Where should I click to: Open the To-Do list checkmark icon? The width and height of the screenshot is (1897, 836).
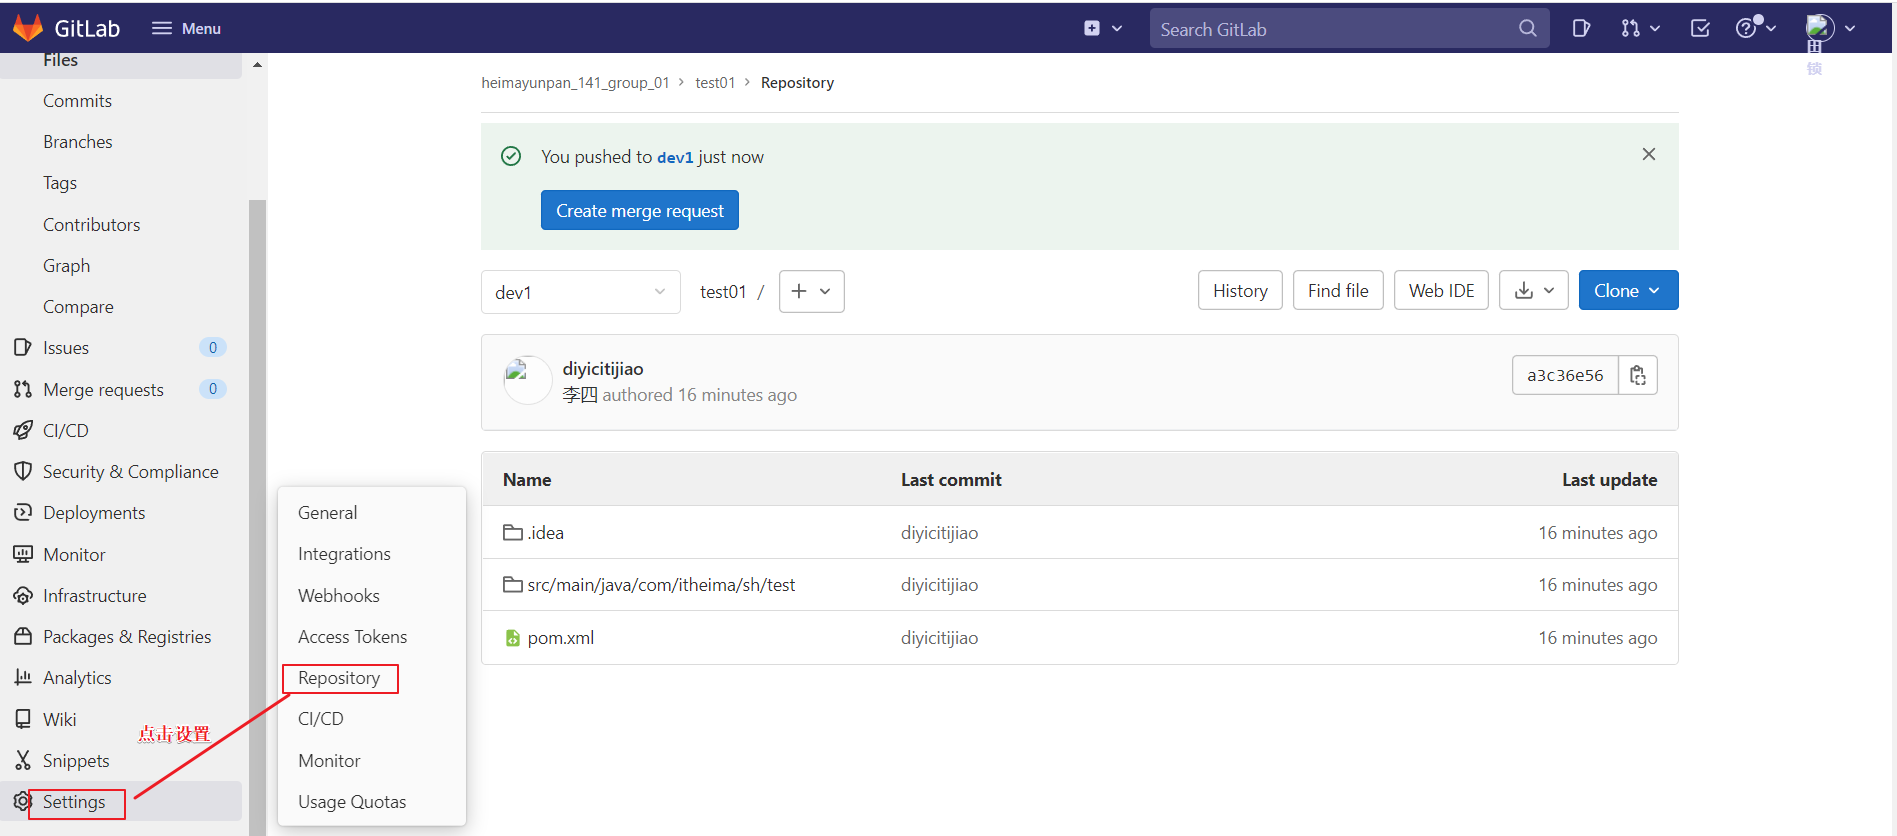[x=1700, y=28]
